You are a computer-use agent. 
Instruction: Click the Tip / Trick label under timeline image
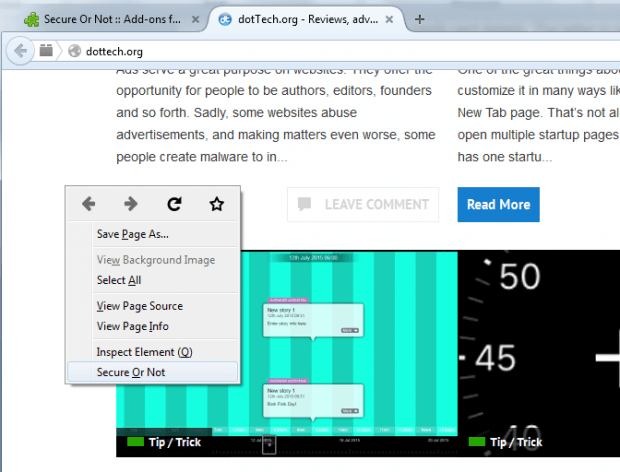point(175,442)
